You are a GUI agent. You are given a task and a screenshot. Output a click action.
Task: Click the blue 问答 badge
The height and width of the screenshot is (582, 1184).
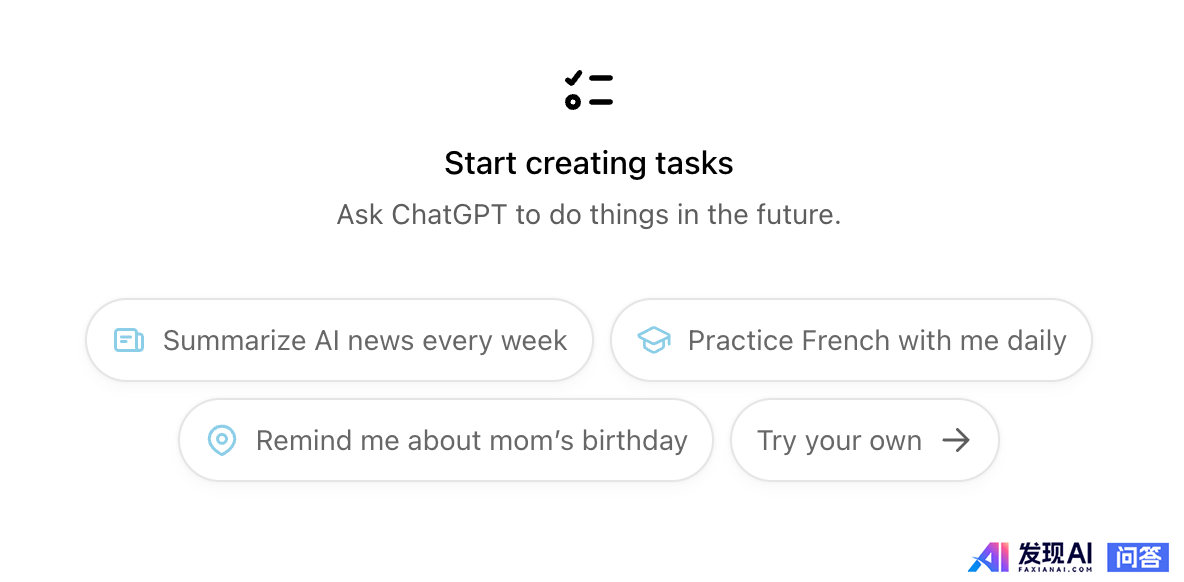tap(1138, 556)
